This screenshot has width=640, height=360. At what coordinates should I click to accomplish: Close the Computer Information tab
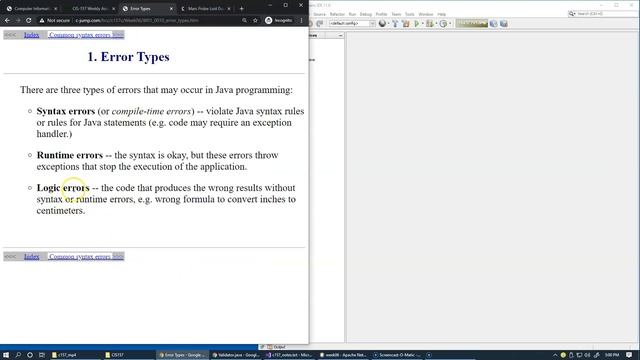pyautogui.click(x=56, y=9)
